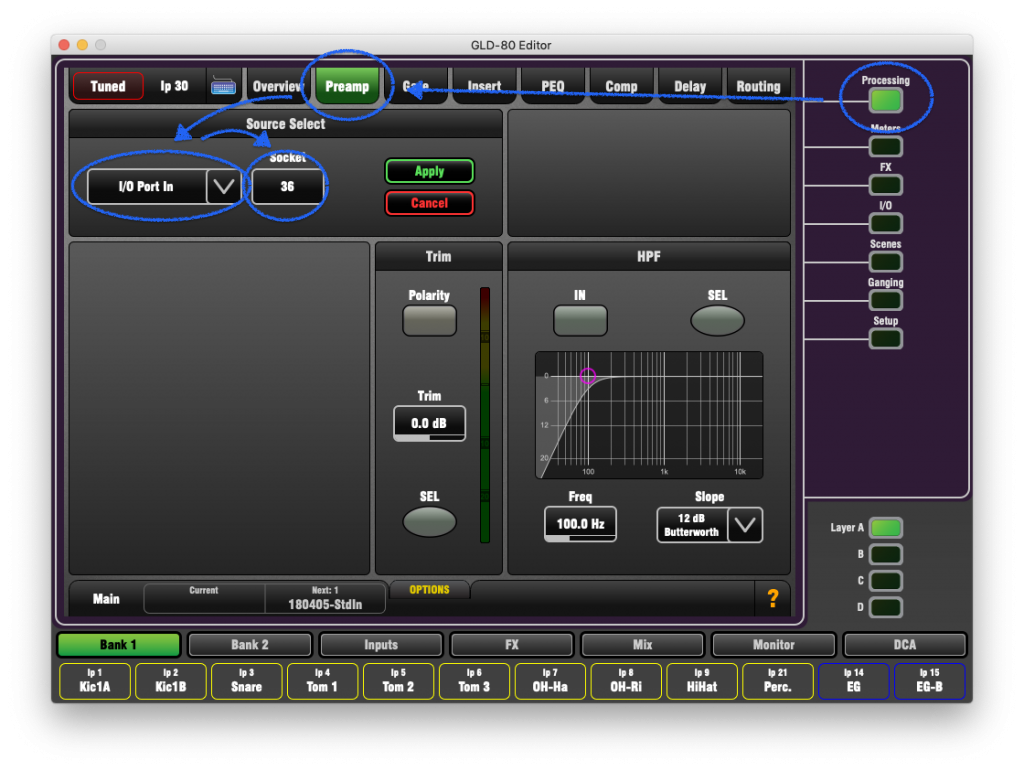Open the Setup mode button
Screen dimensions: 1024x771
[886, 339]
